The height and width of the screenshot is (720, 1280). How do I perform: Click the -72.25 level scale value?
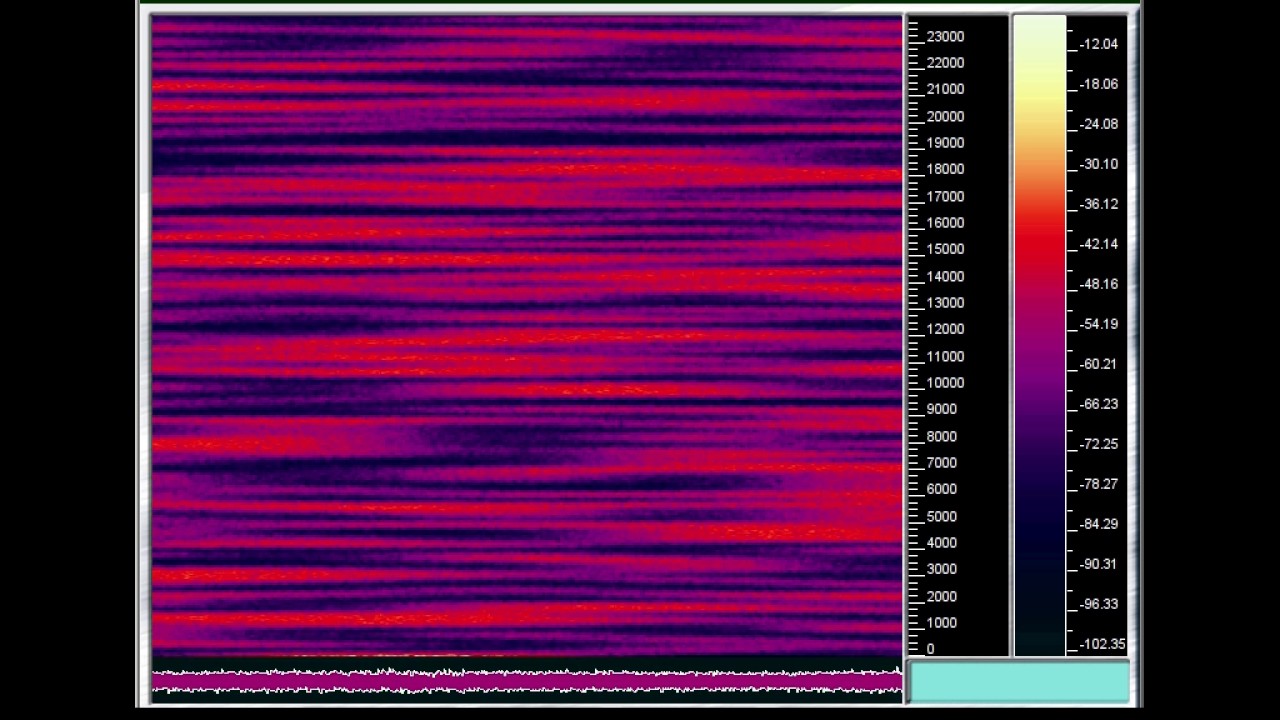click(x=1099, y=444)
